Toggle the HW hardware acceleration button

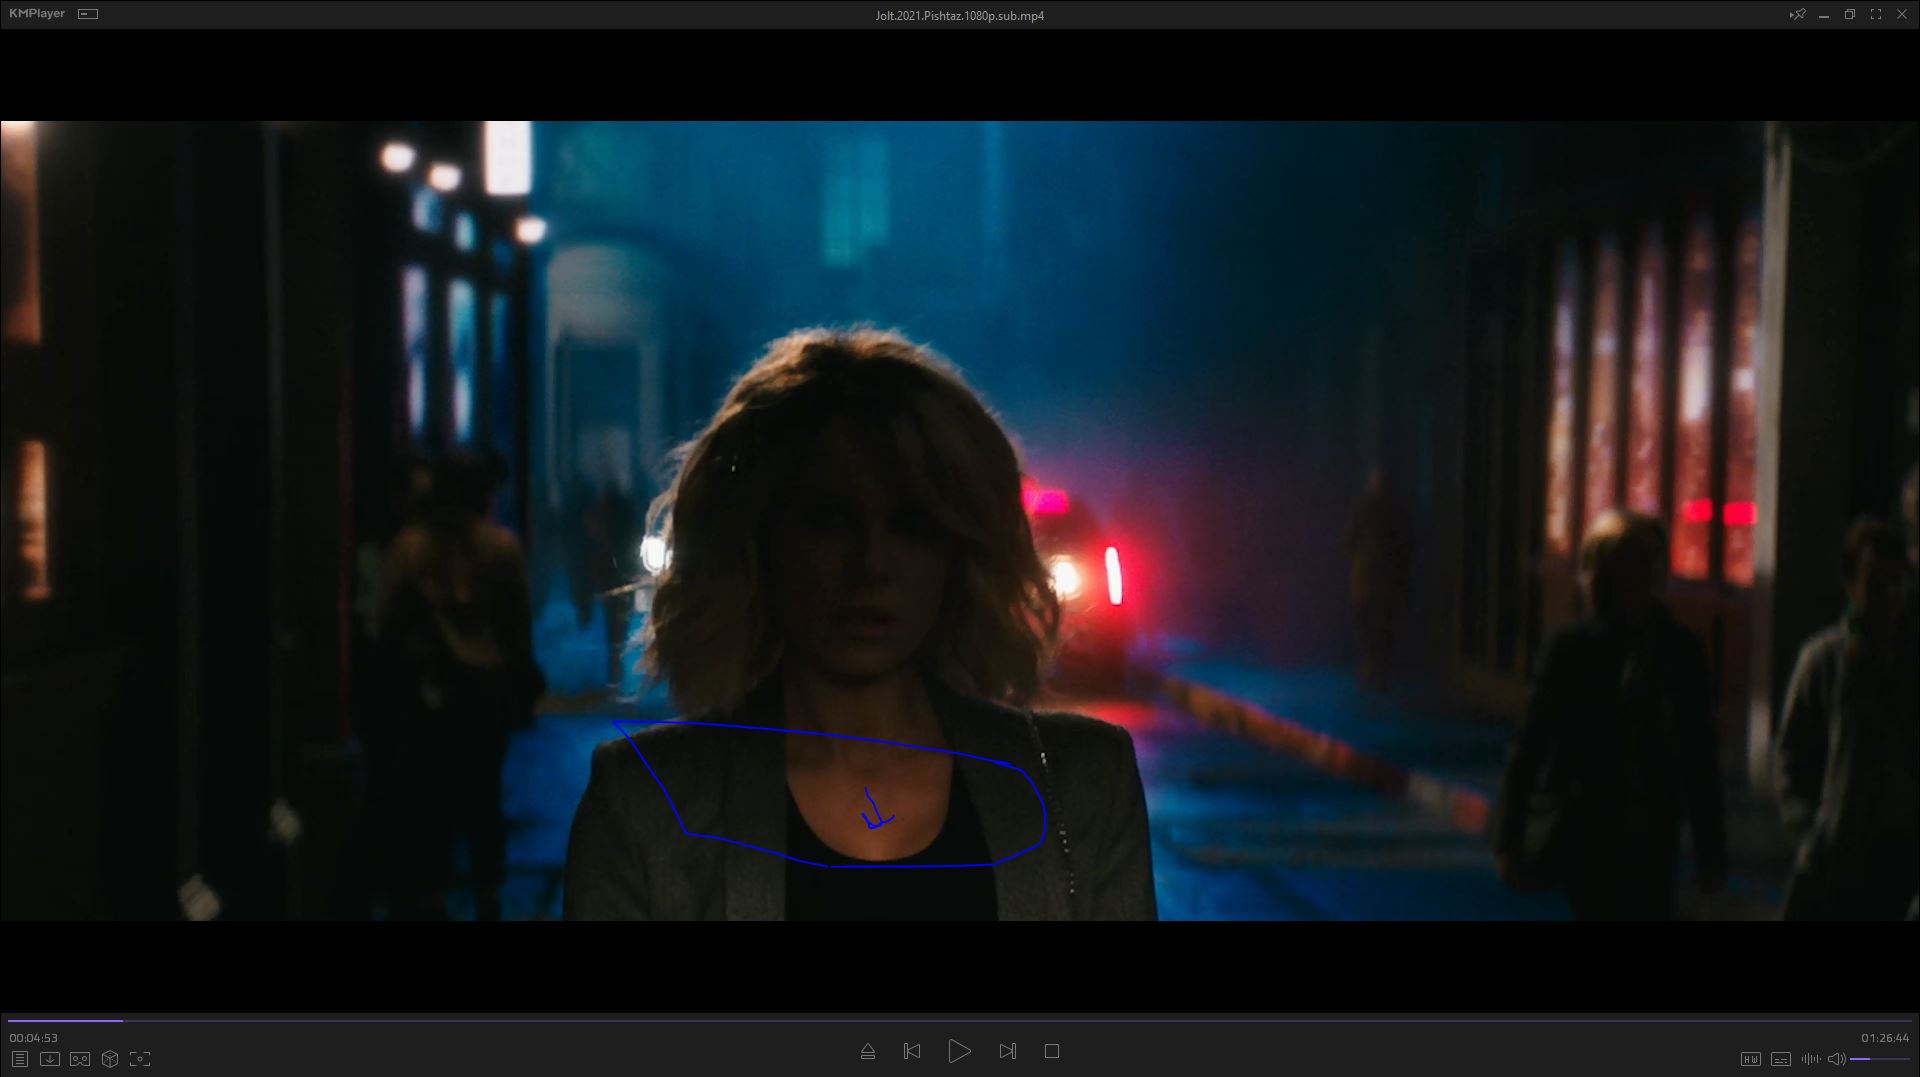tap(1750, 1059)
